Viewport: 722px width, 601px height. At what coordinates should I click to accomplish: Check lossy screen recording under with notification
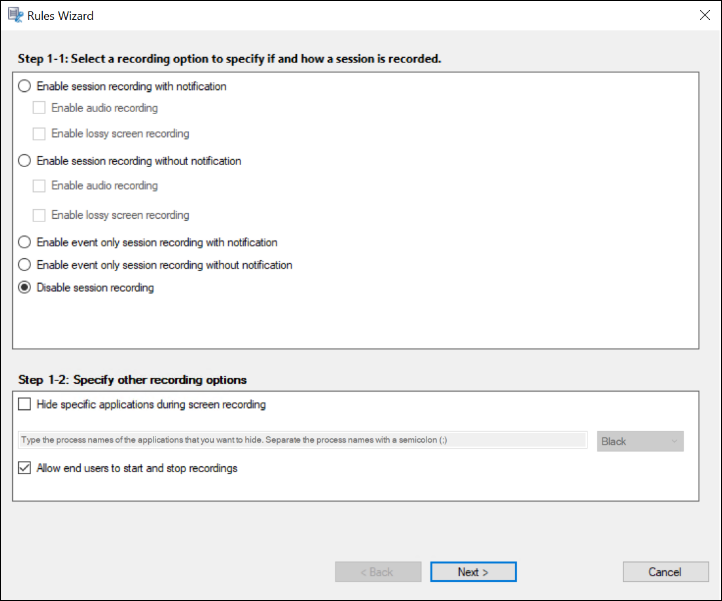pos(40,133)
